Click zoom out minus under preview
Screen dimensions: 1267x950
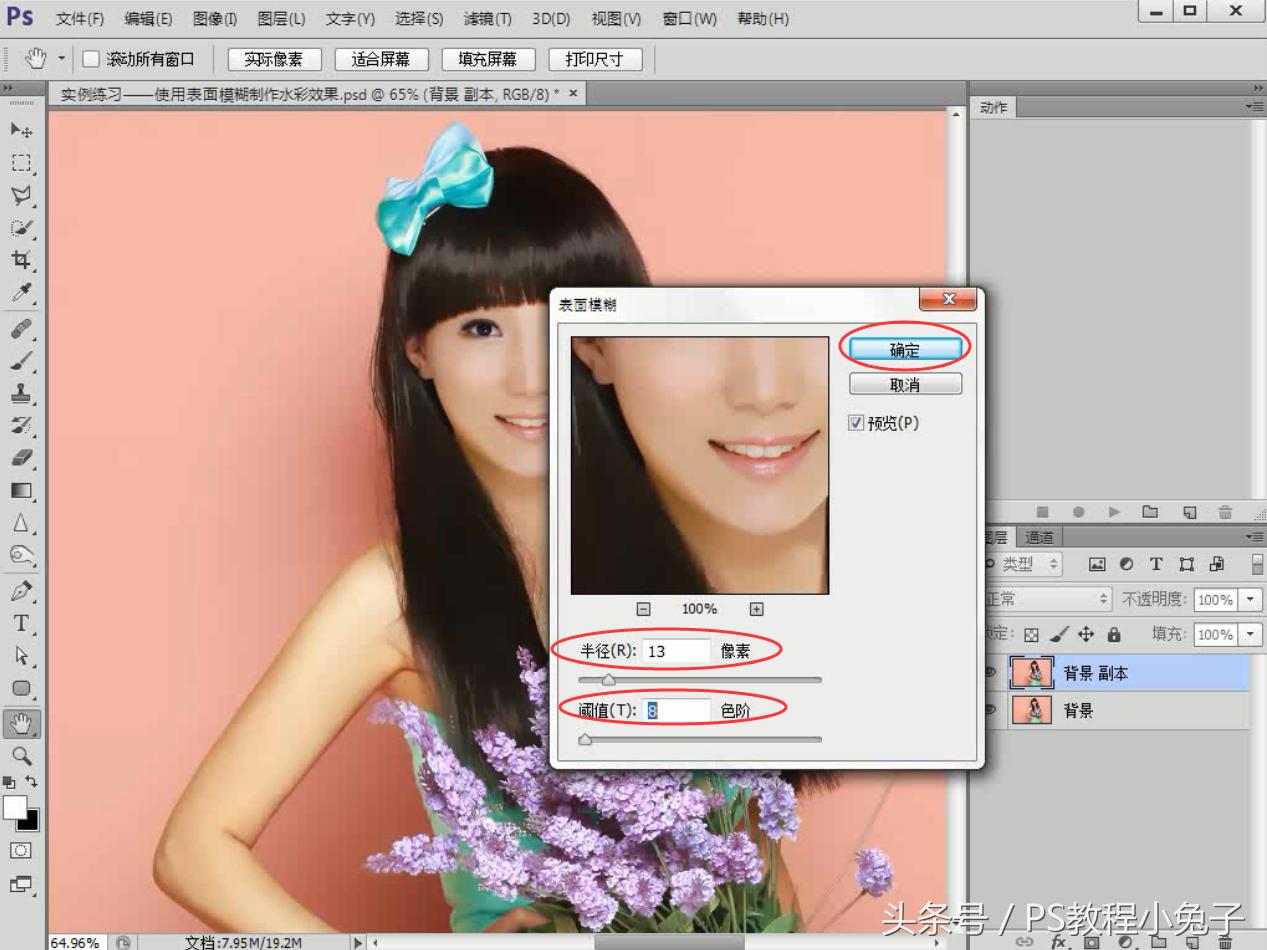(x=644, y=609)
